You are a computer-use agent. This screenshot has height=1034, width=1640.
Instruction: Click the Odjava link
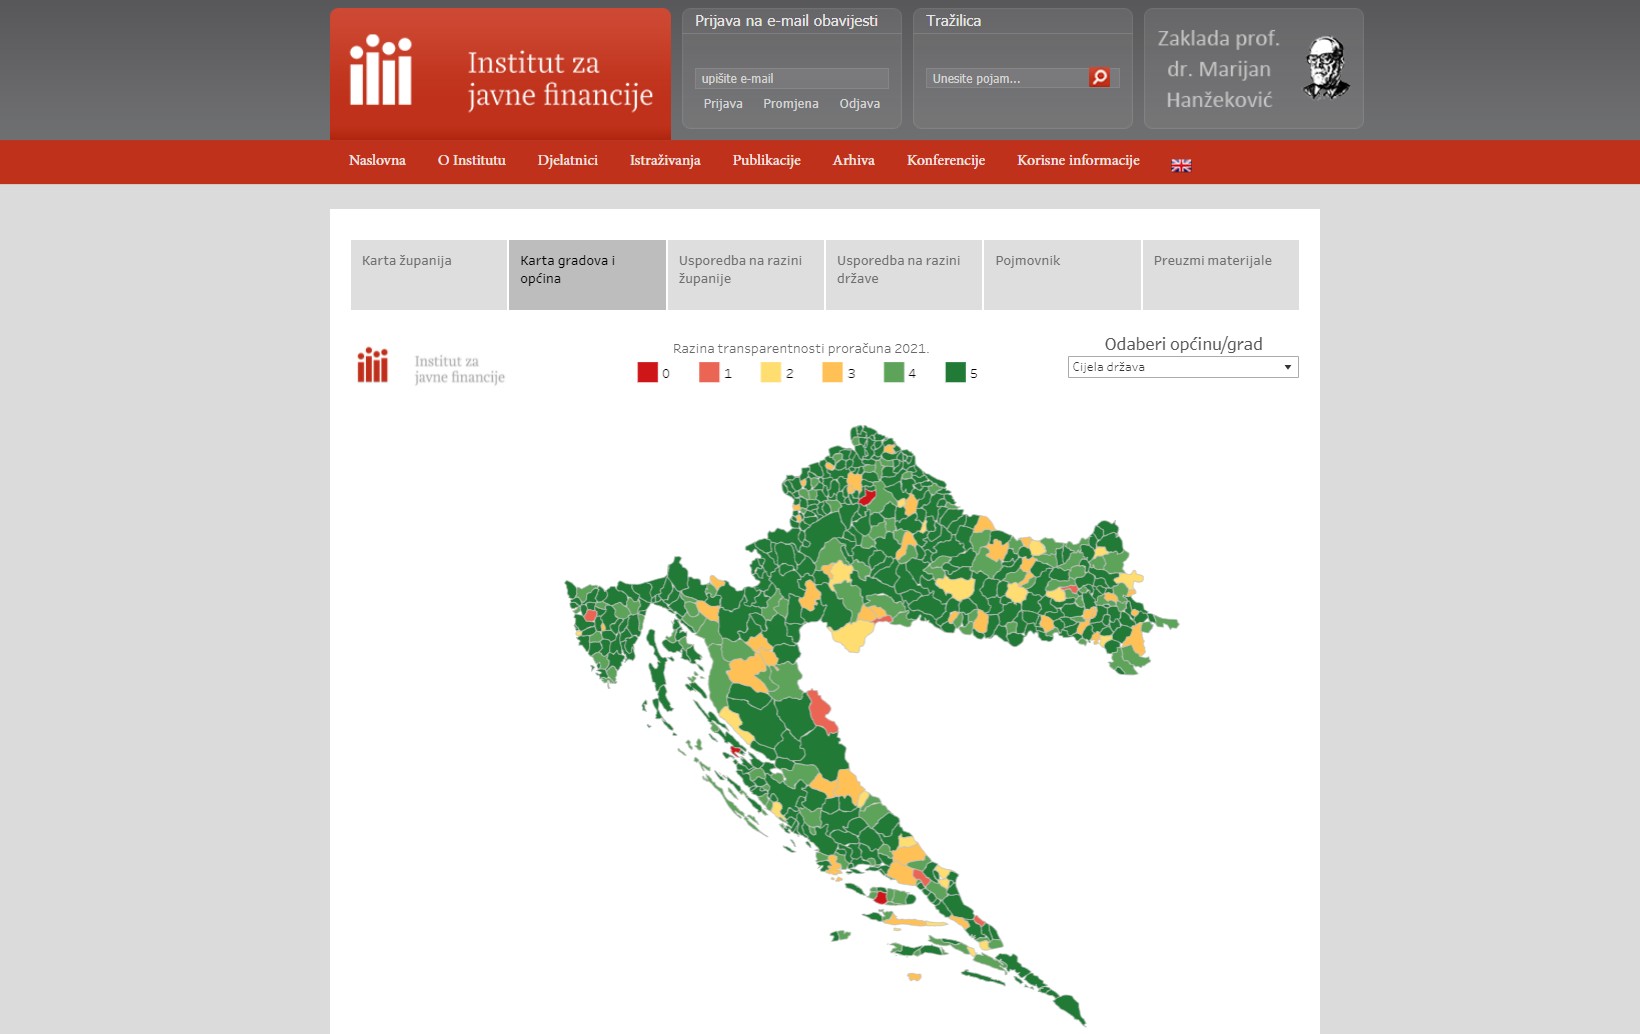860,104
